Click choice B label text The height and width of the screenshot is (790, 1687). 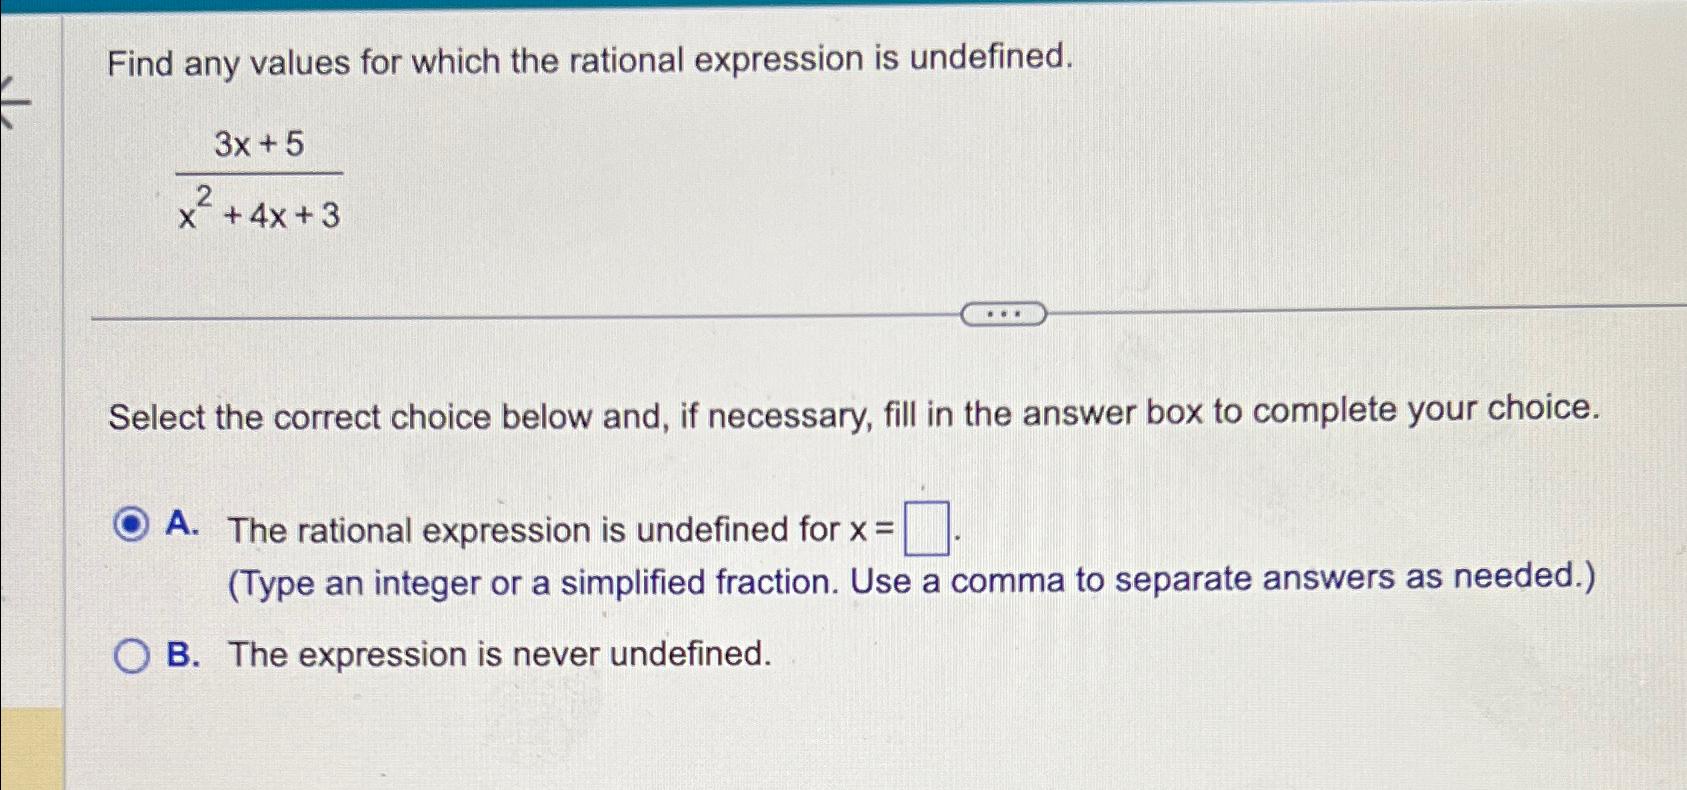click(497, 655)
